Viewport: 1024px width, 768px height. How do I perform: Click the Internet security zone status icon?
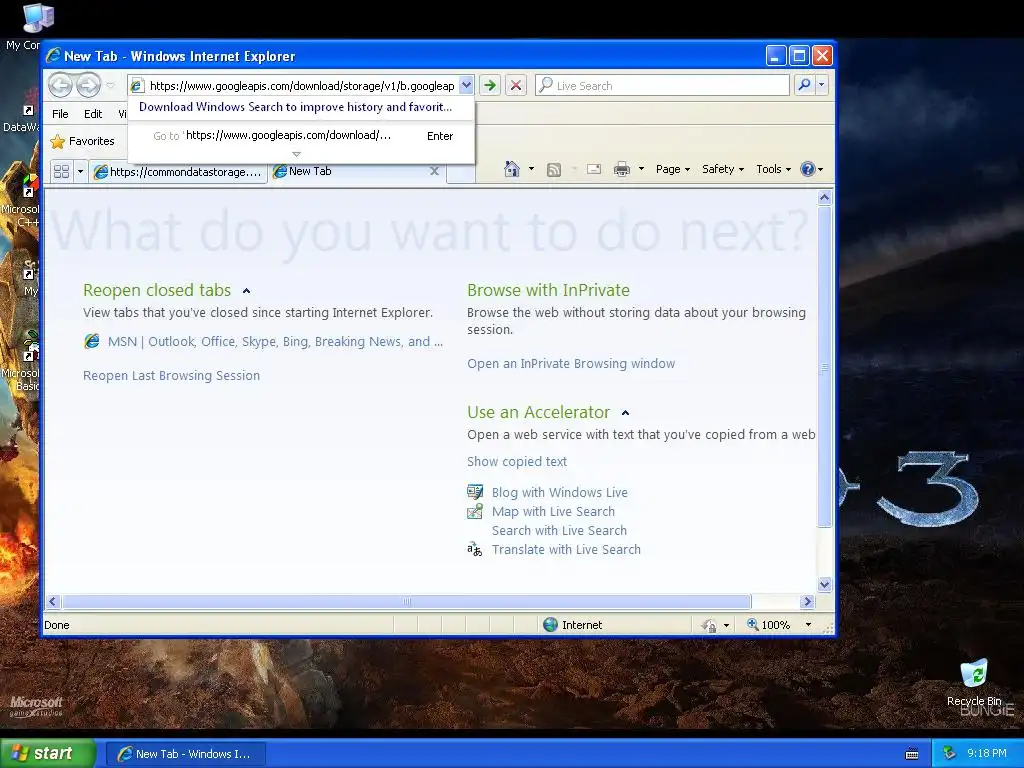(x=551, y=625)
